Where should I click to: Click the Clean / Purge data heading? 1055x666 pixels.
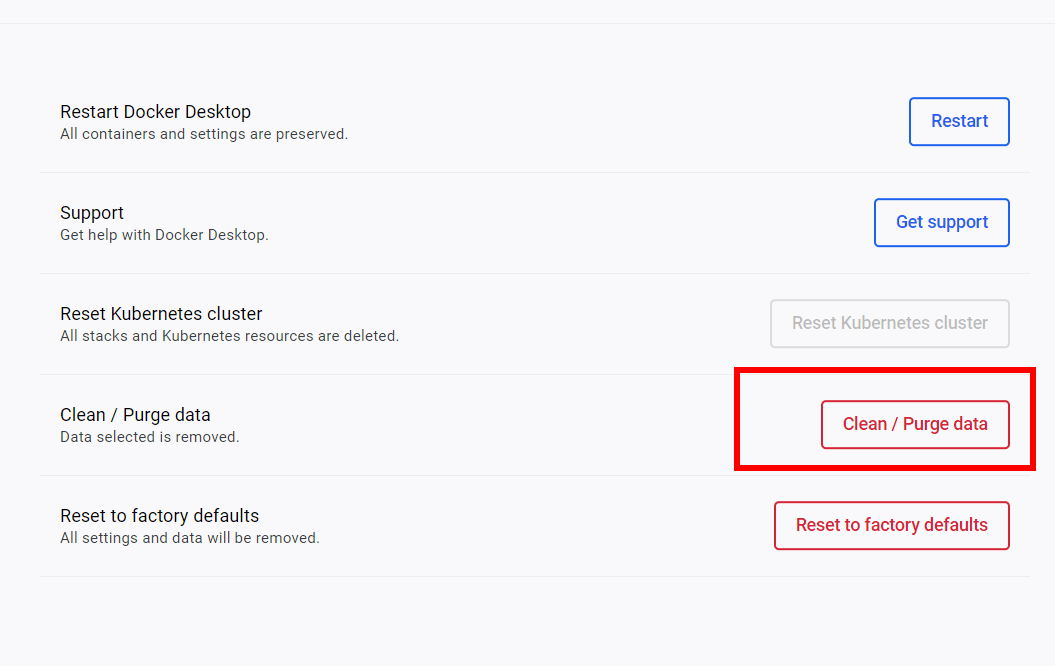coord(135,415)
